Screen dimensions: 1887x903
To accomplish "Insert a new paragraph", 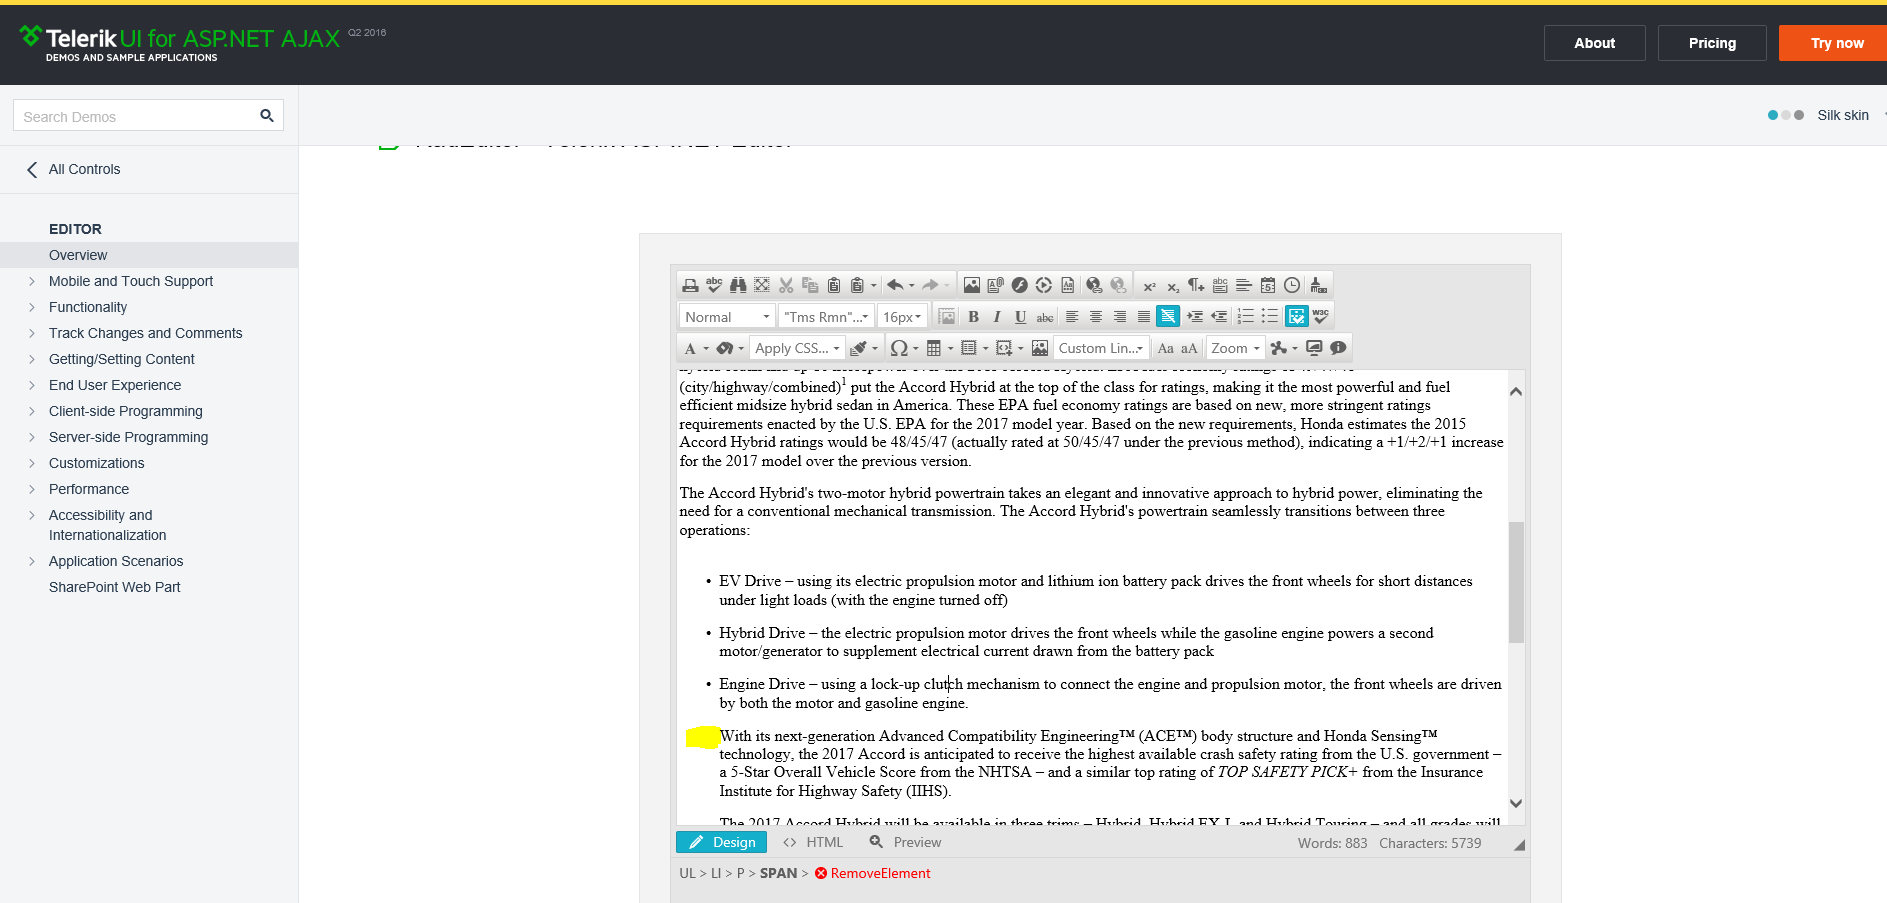I will (1196, 286).
